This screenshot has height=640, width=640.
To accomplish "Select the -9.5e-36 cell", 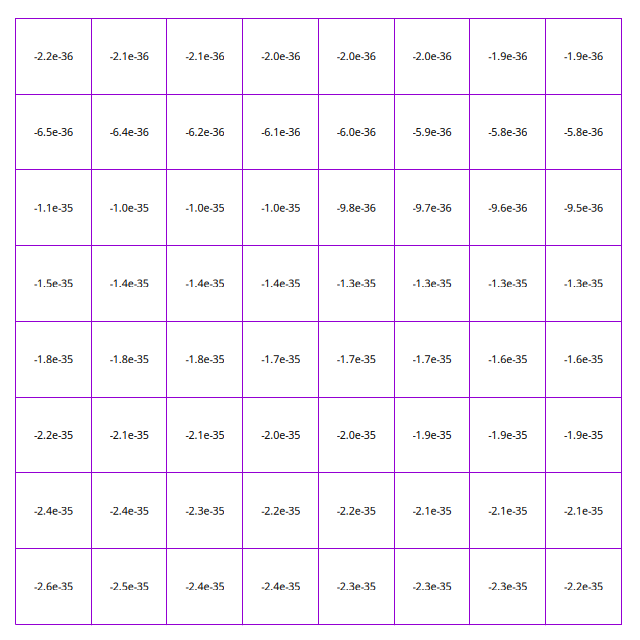I will tap(583, 208).
